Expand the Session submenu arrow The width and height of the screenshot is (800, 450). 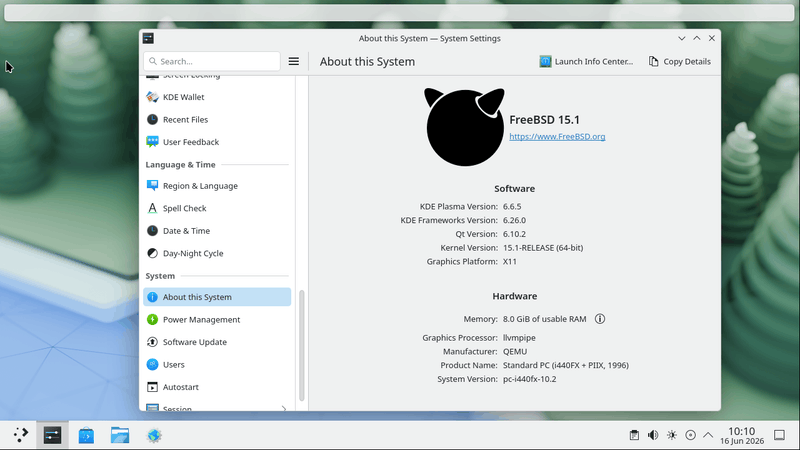point(284,408)
